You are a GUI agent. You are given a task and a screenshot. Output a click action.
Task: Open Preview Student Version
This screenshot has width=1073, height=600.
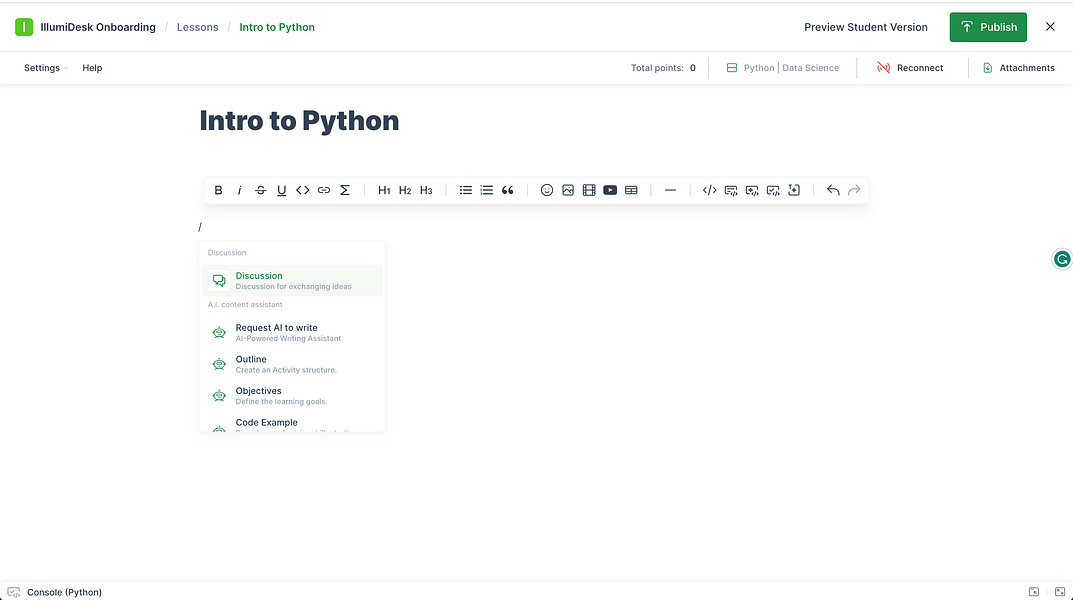866,27
